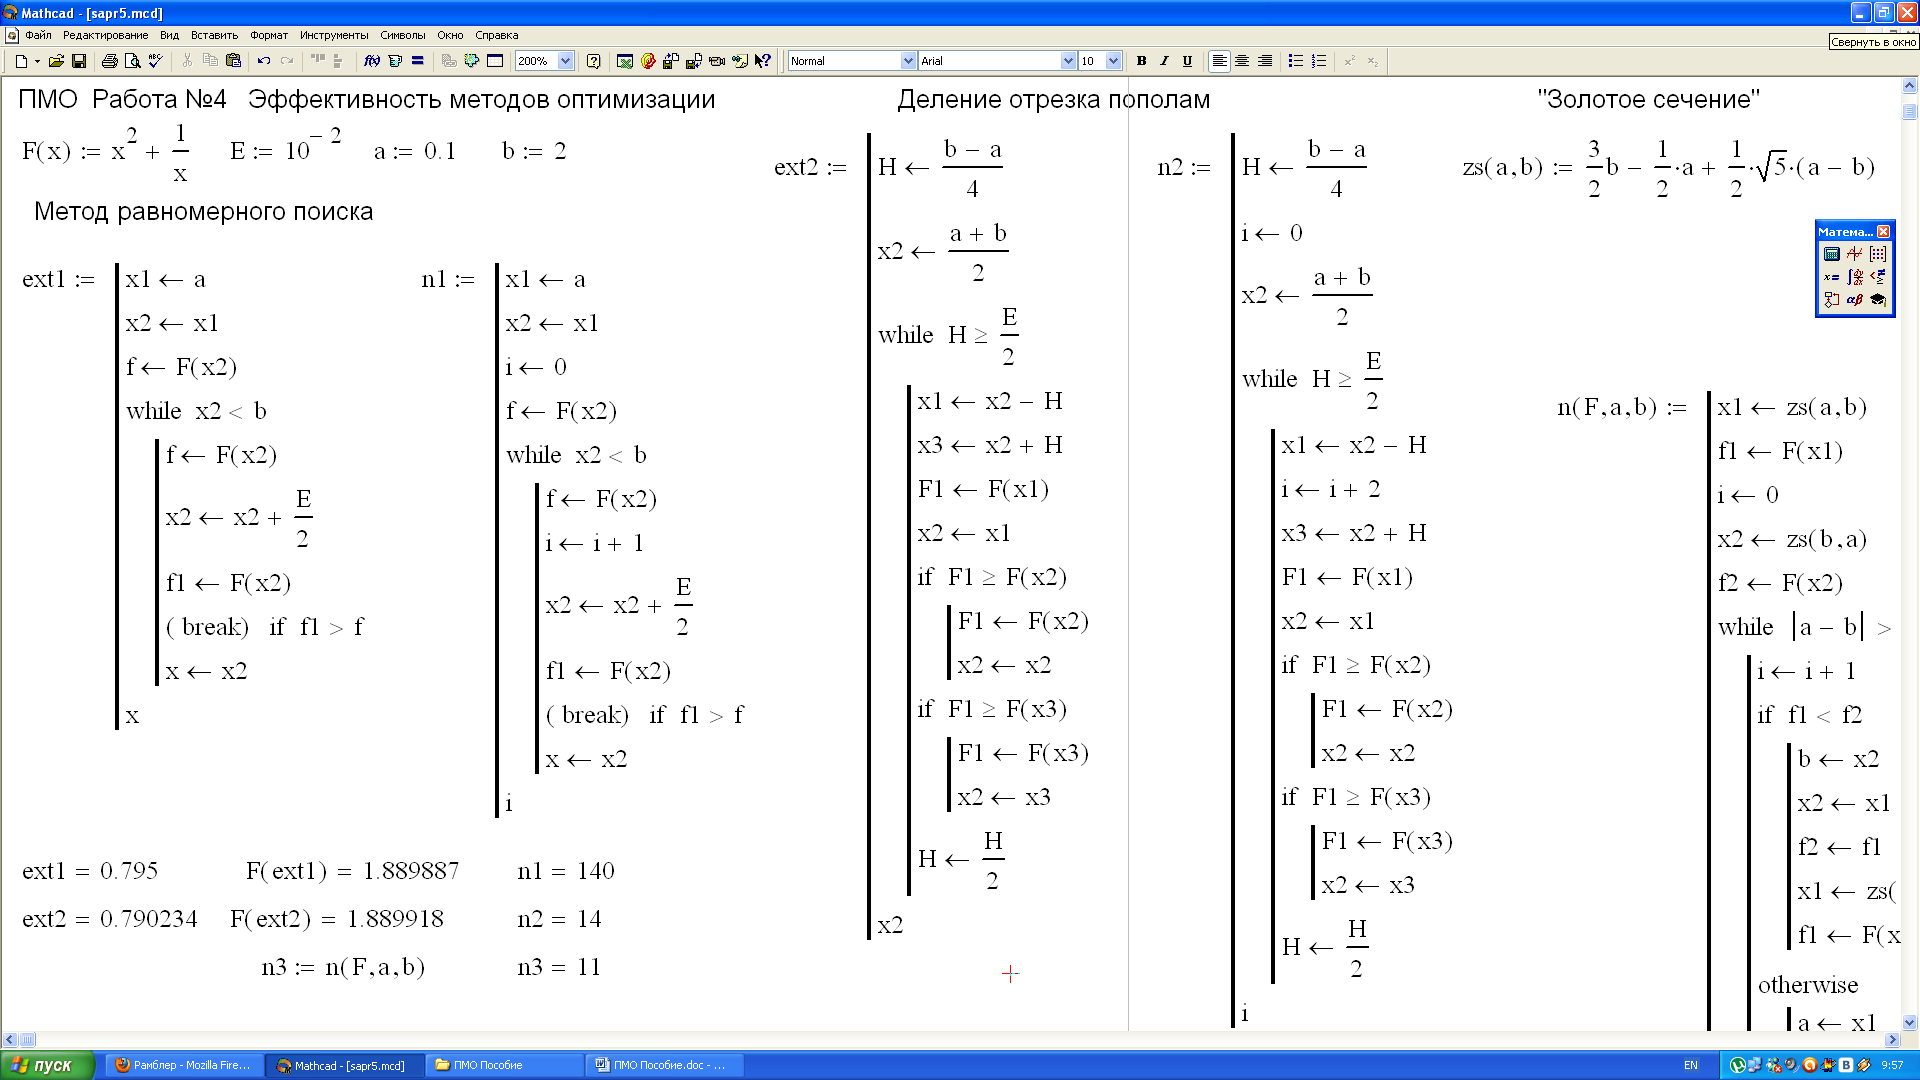The image size is (1920, 1080).
Task: Insert an Excel component from the toolbar
Action: 625,61
